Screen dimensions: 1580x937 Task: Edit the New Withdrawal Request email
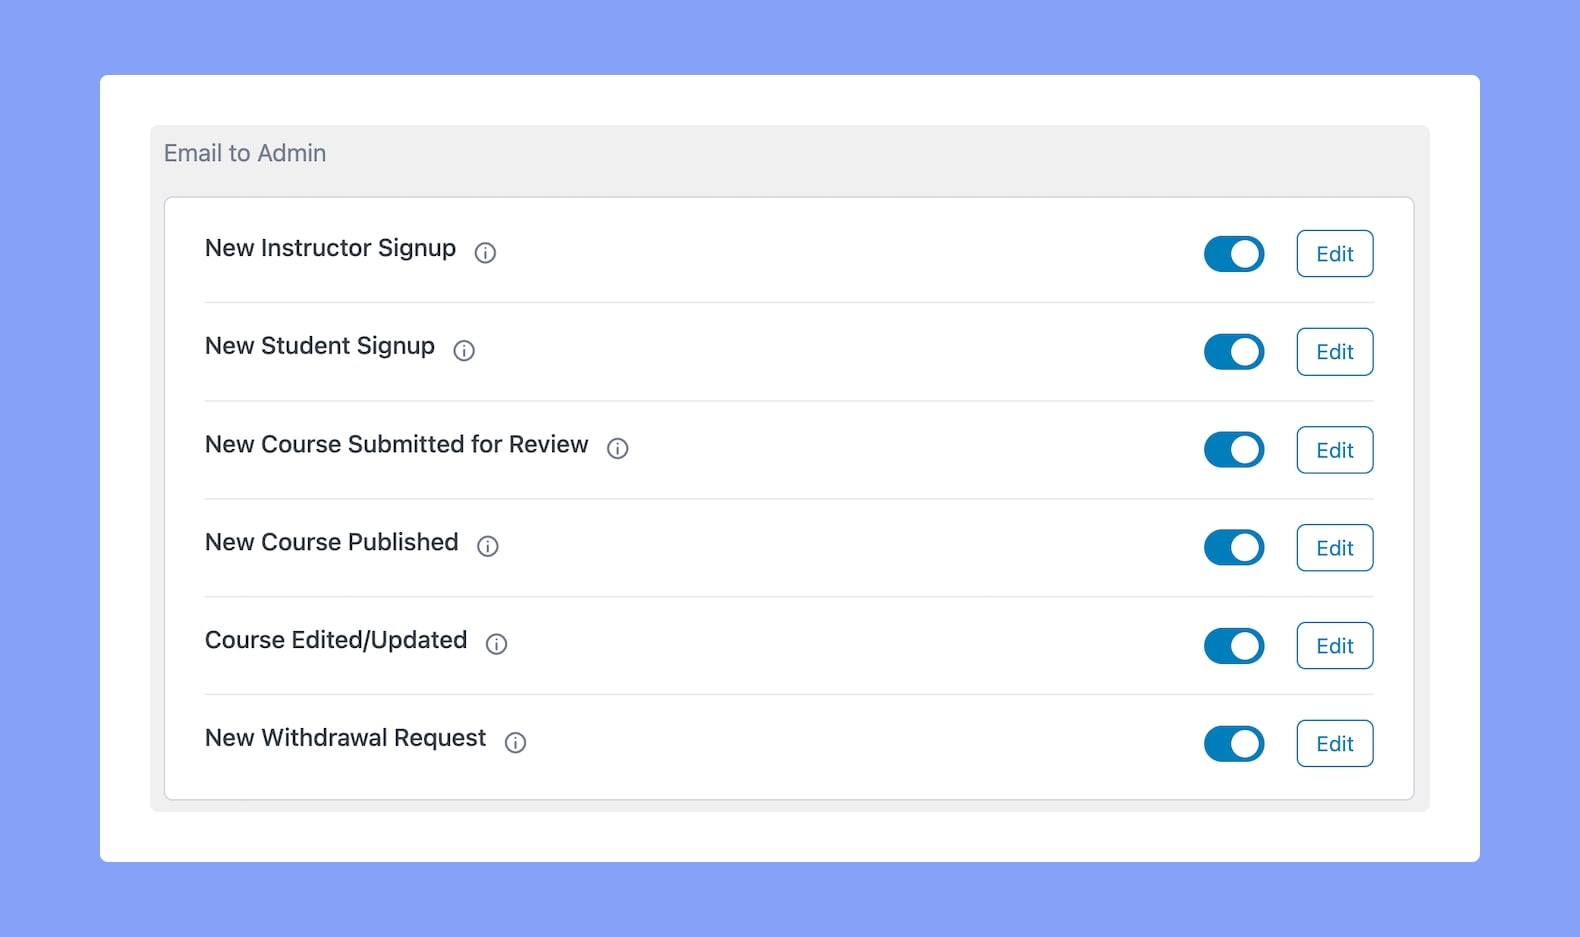click(x=1335, y=744)
